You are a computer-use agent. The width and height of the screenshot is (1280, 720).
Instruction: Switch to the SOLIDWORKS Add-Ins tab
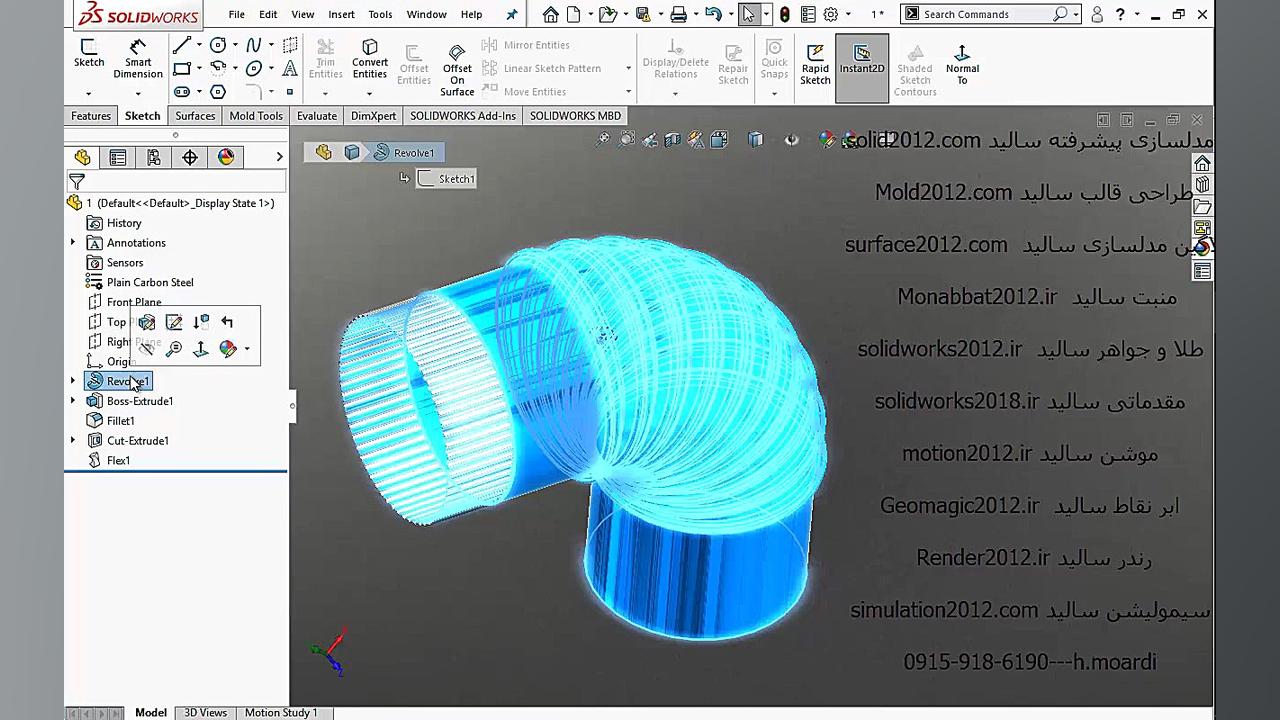point(463,116)
